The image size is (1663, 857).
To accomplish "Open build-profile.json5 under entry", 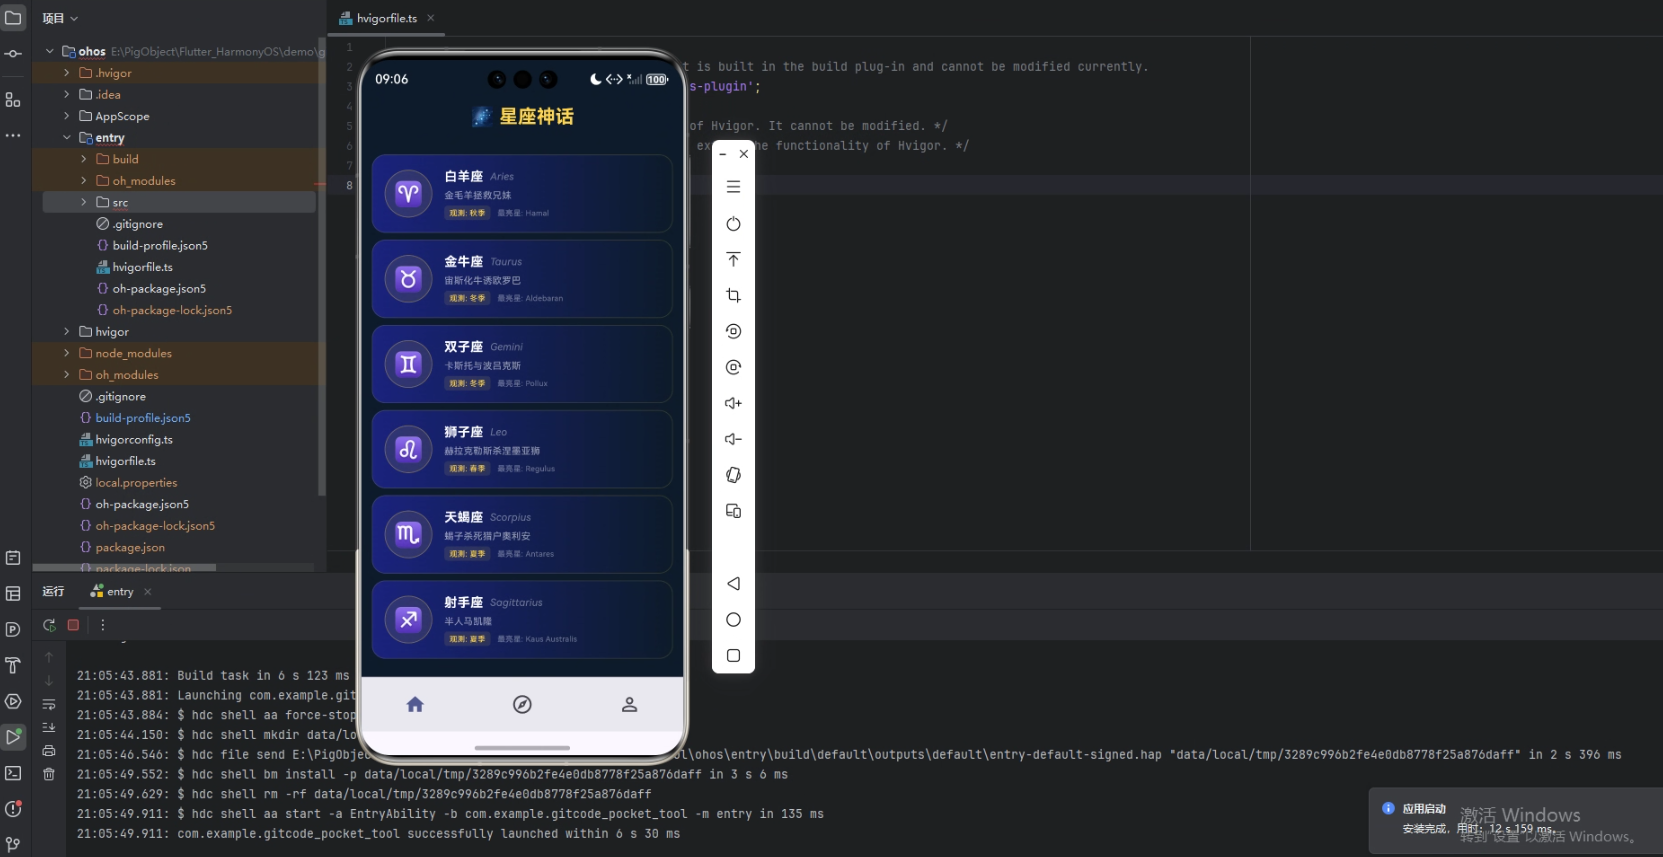I will pos(160,245).
